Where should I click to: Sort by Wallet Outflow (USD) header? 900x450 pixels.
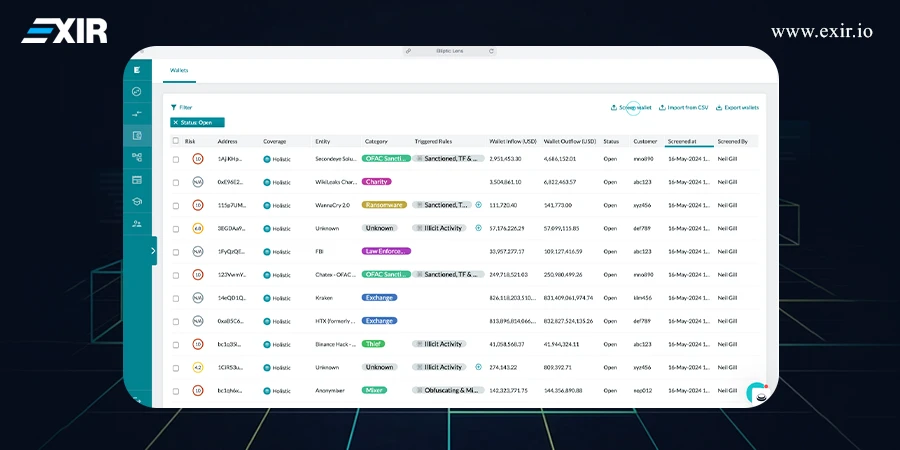(569, 141)
